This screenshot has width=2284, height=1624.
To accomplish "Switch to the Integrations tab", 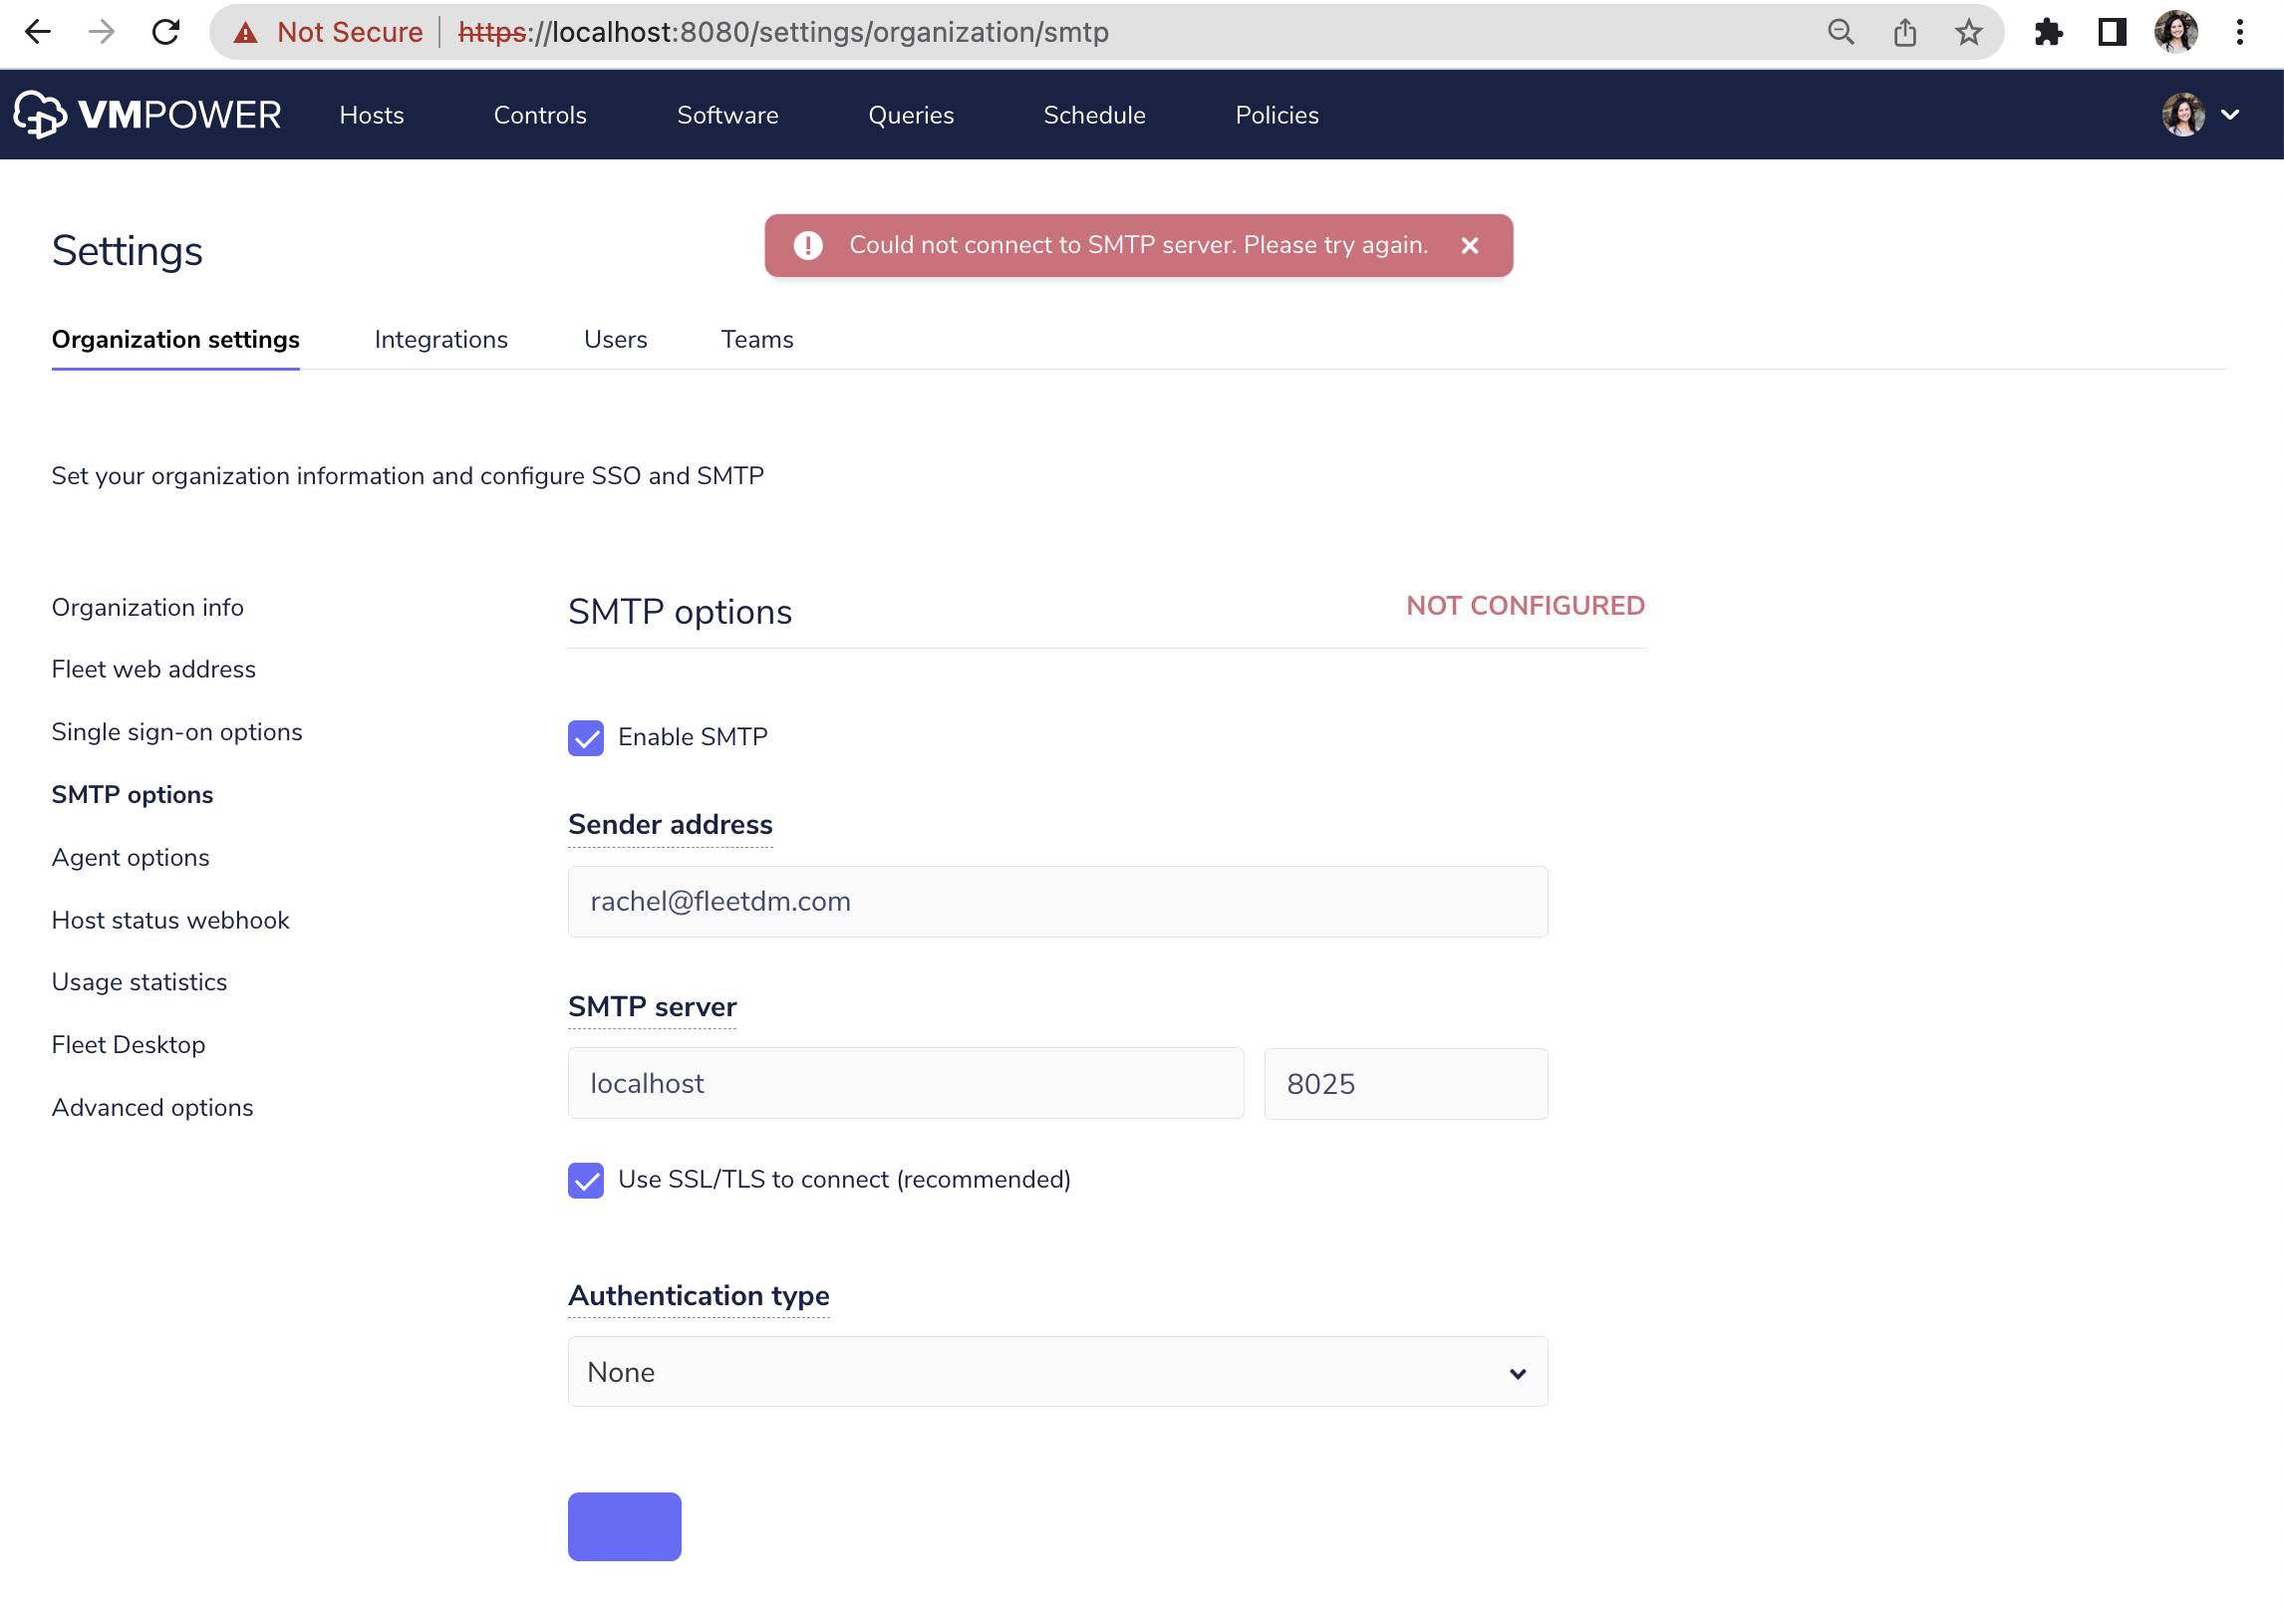I will [441, 339].
